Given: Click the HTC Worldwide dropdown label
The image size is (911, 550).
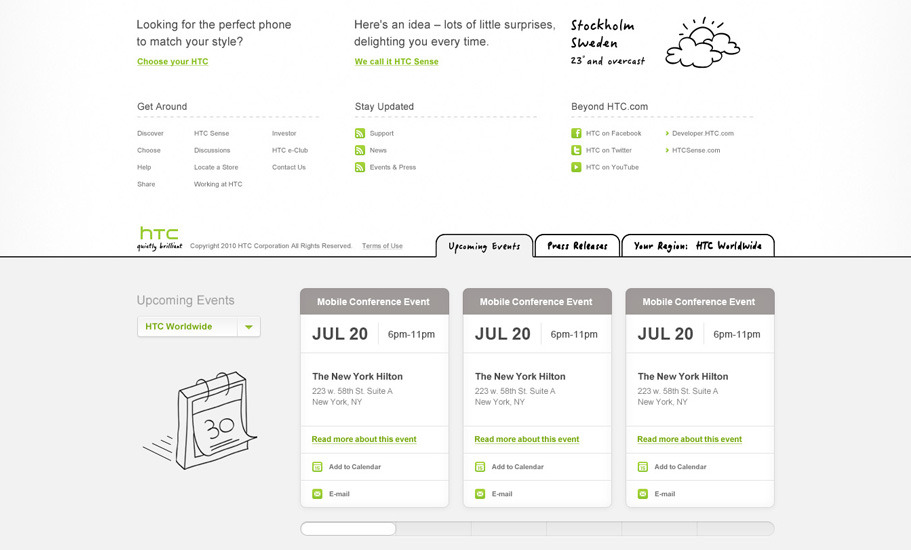Looking at the screenshot, I should (x=178, y=326).
